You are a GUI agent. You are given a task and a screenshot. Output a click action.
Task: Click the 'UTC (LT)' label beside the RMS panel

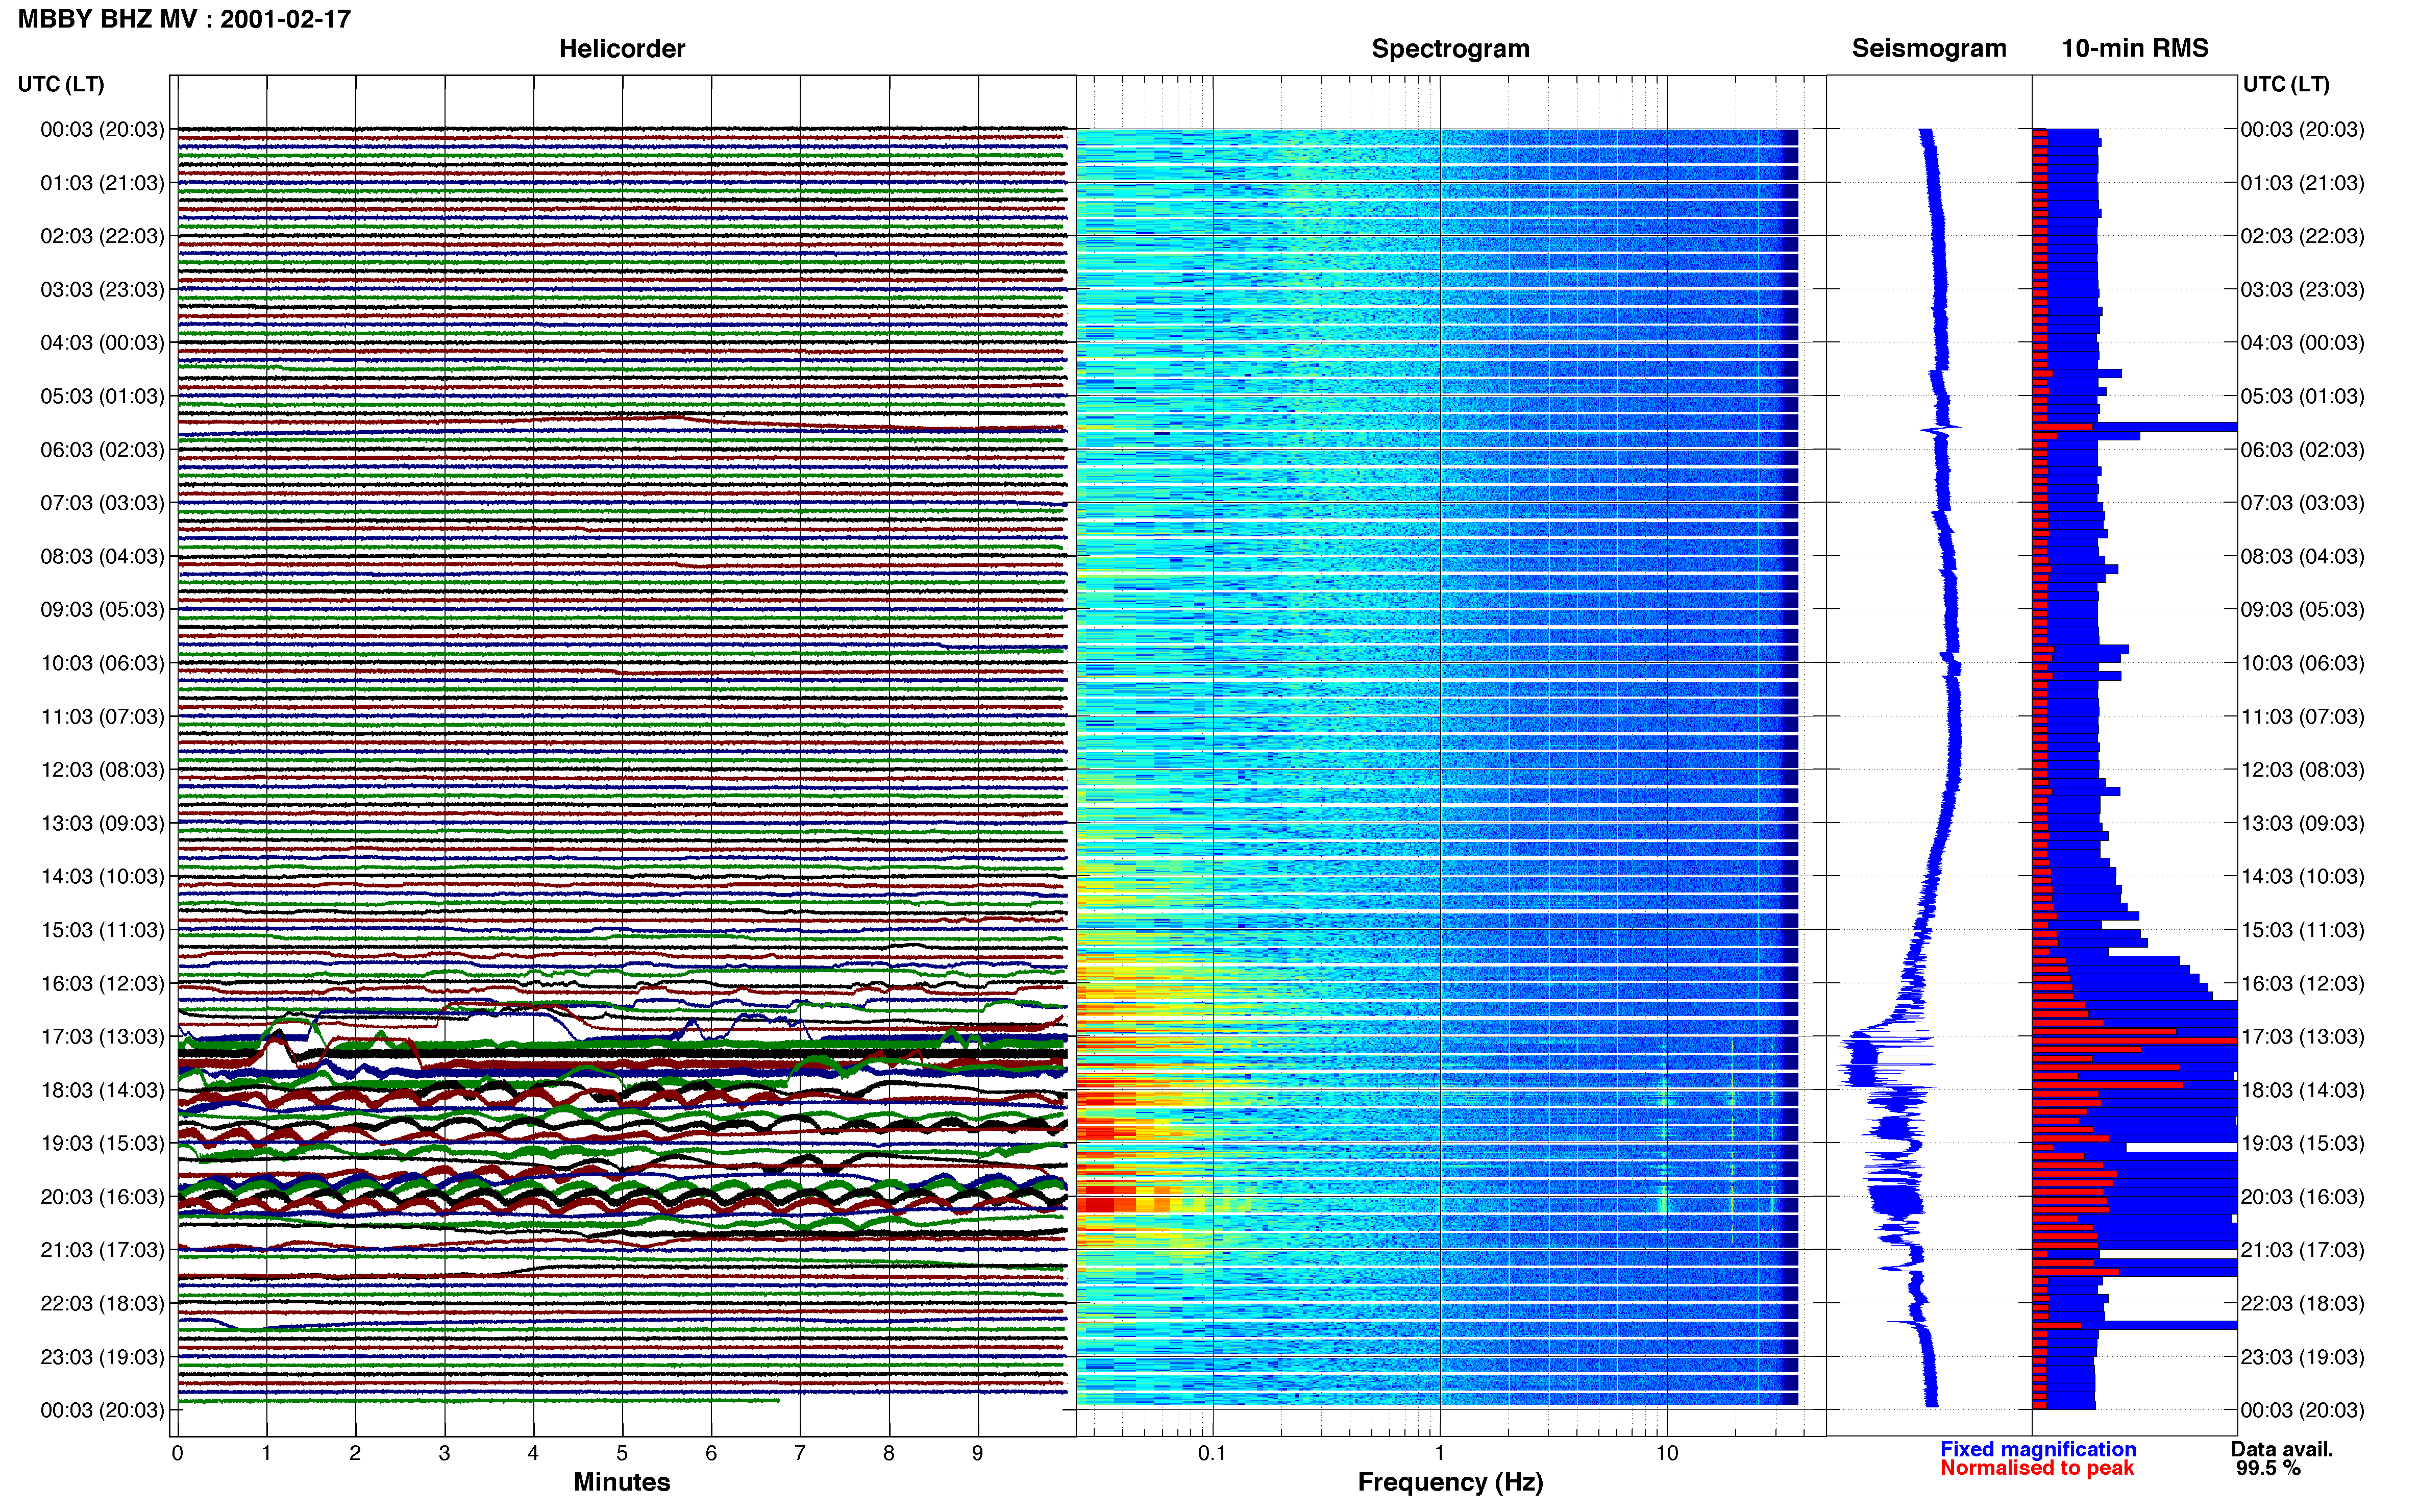tap(2286, 84)
